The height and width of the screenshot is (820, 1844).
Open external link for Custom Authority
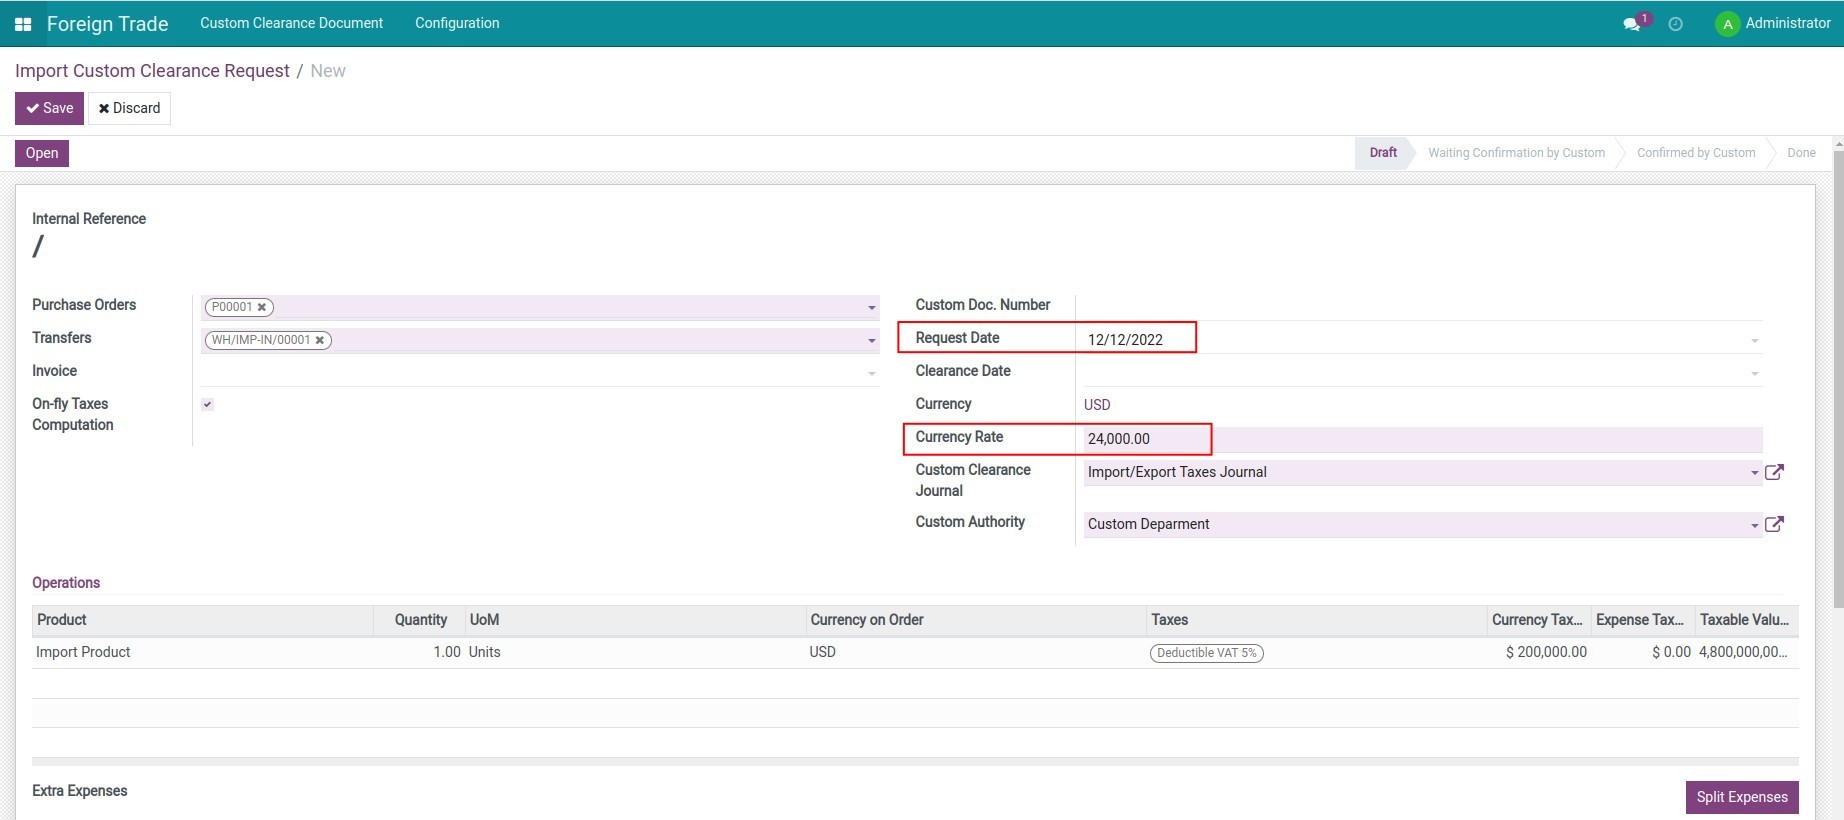point(1774,524)
